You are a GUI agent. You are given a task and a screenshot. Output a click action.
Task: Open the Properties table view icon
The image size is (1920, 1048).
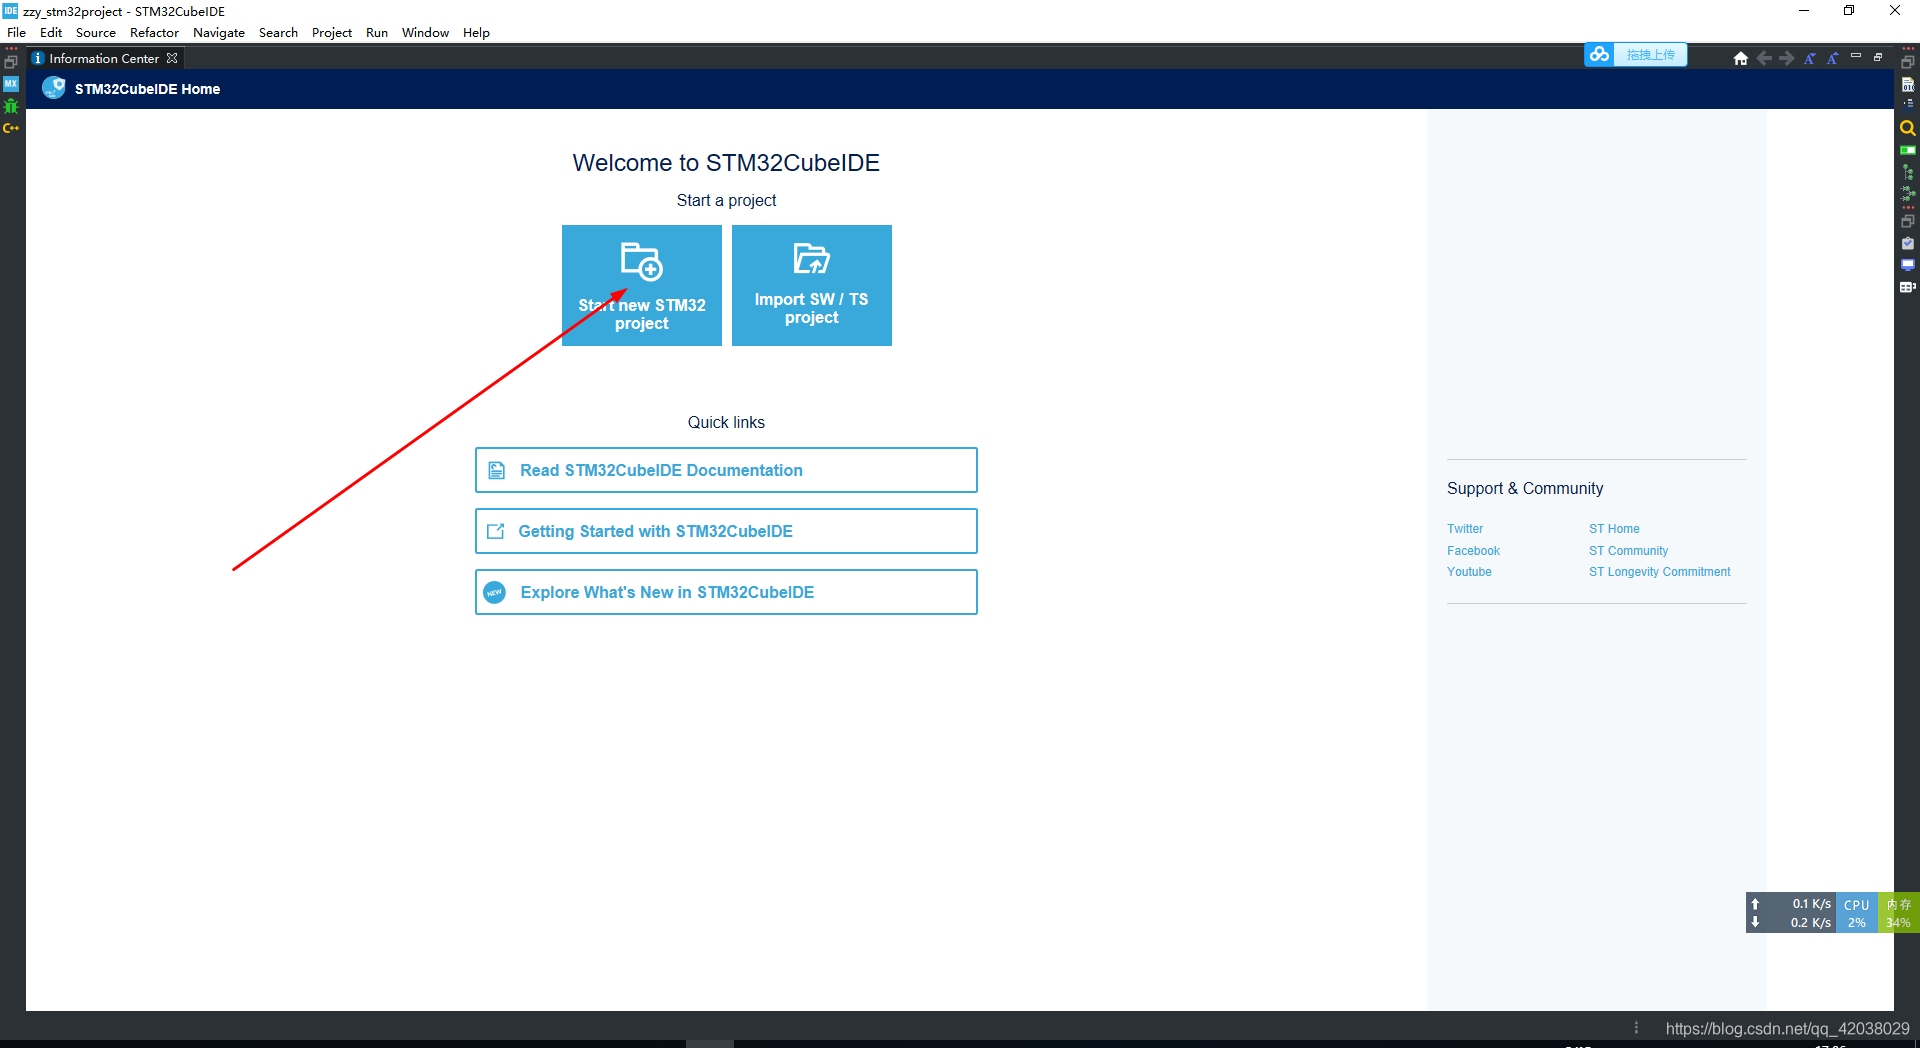1908,287
